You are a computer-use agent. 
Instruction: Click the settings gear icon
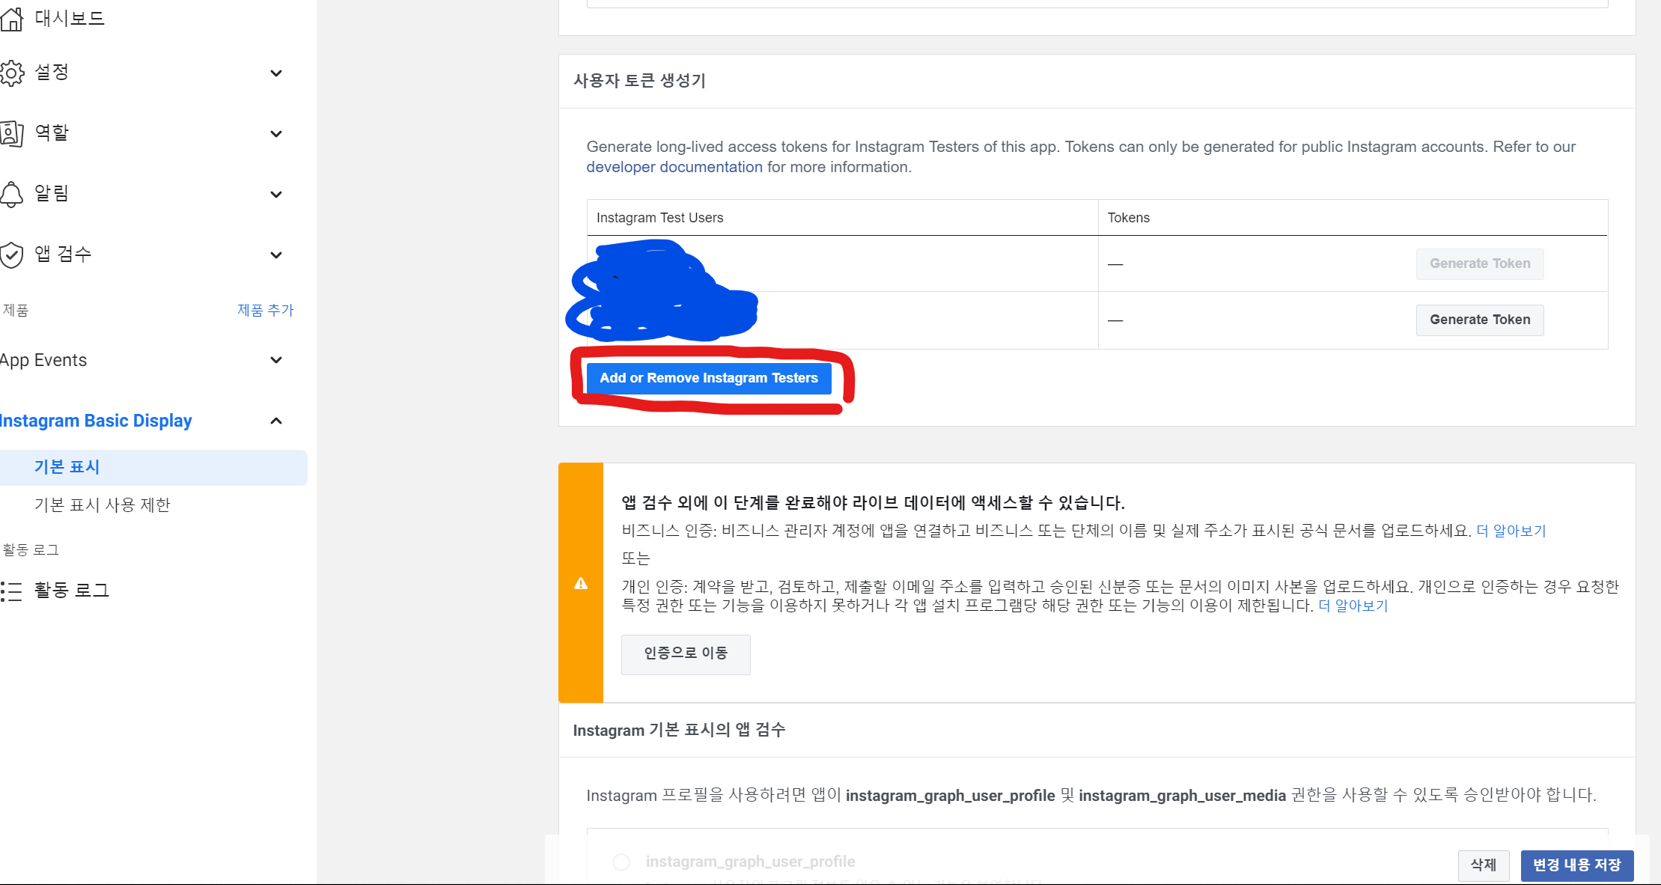(12, 73)
